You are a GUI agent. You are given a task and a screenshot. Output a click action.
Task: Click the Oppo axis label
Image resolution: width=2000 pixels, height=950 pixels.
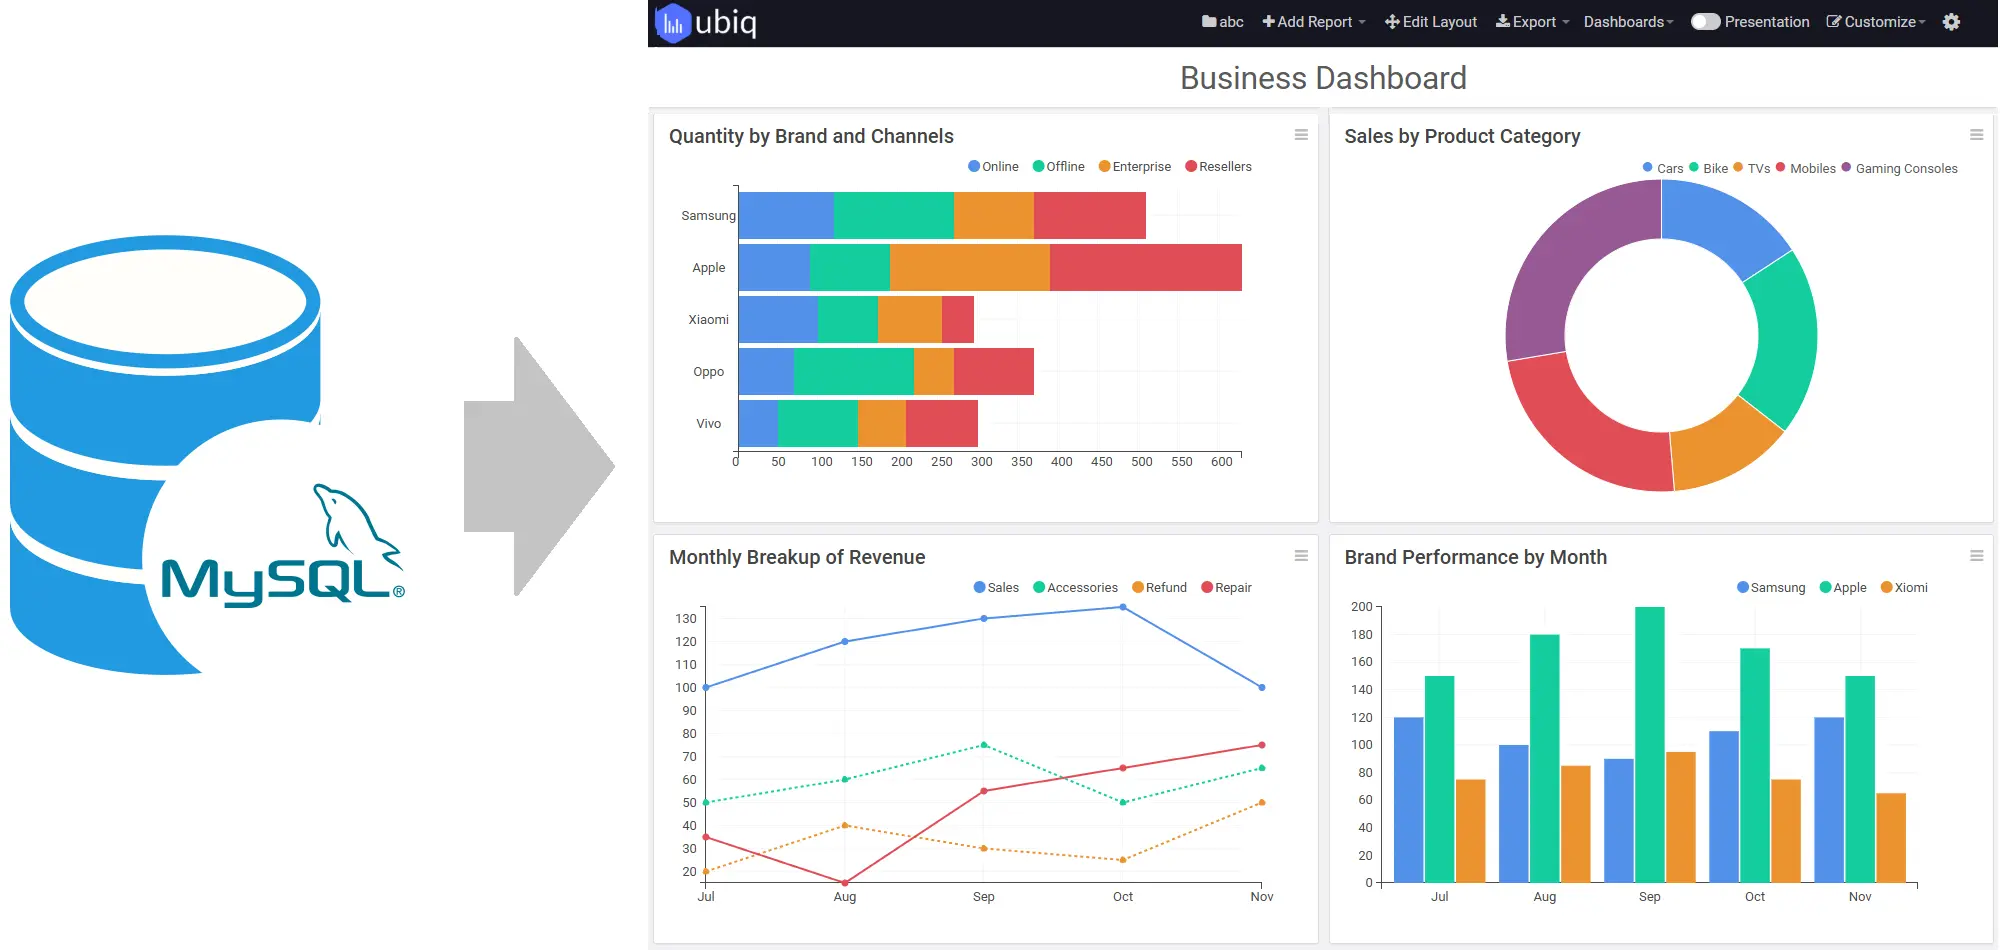(708, 372)
